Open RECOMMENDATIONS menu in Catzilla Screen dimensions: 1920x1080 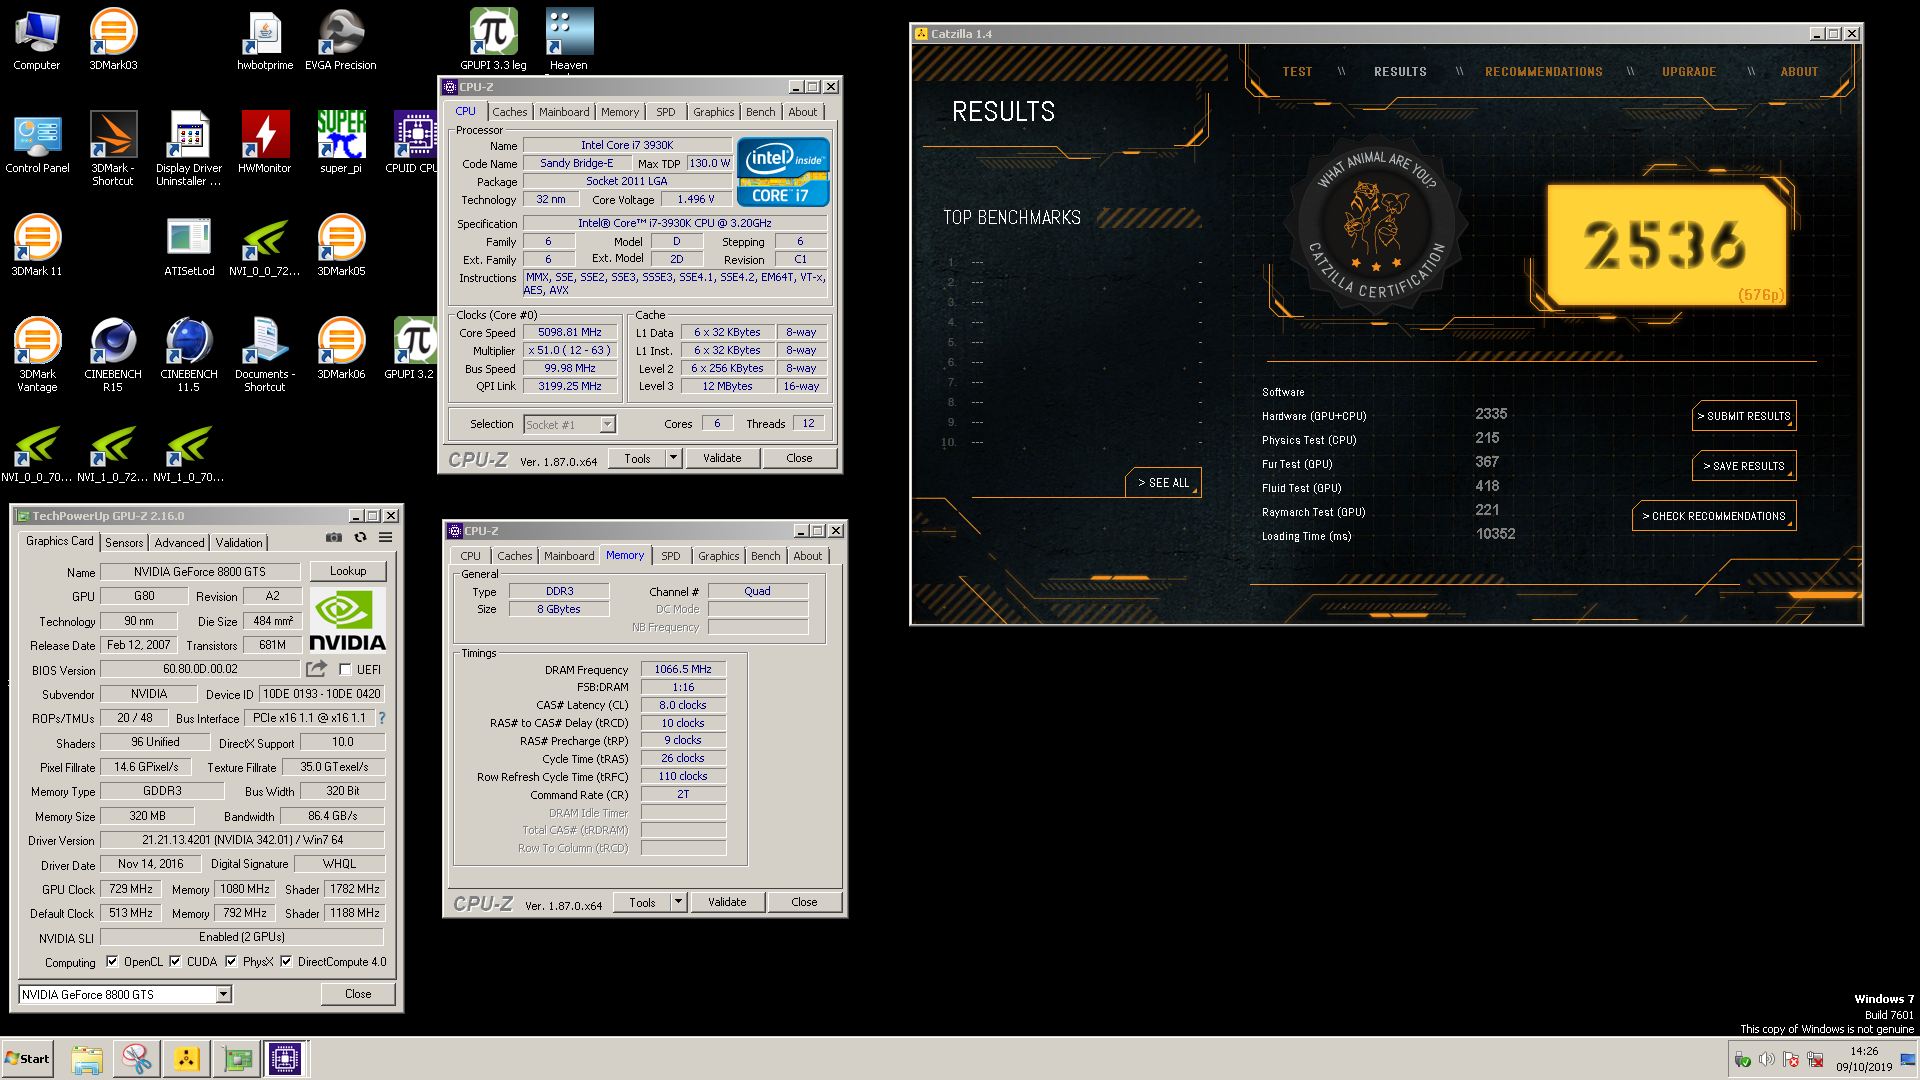point(1544,72)
